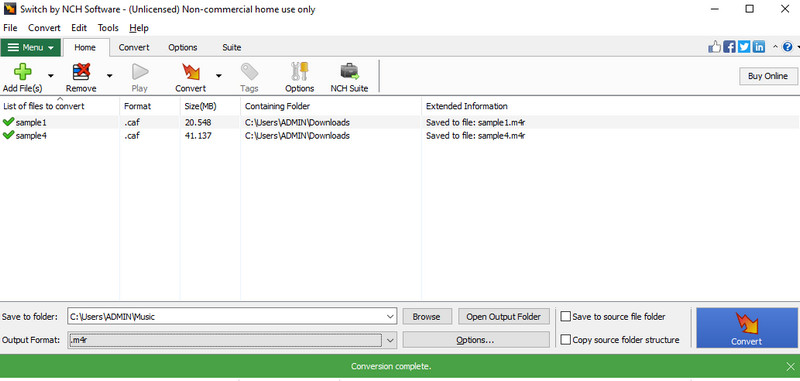Click size value 20.548
The height and width of the screenshot is (381, 800).
(x=198, y=122)
